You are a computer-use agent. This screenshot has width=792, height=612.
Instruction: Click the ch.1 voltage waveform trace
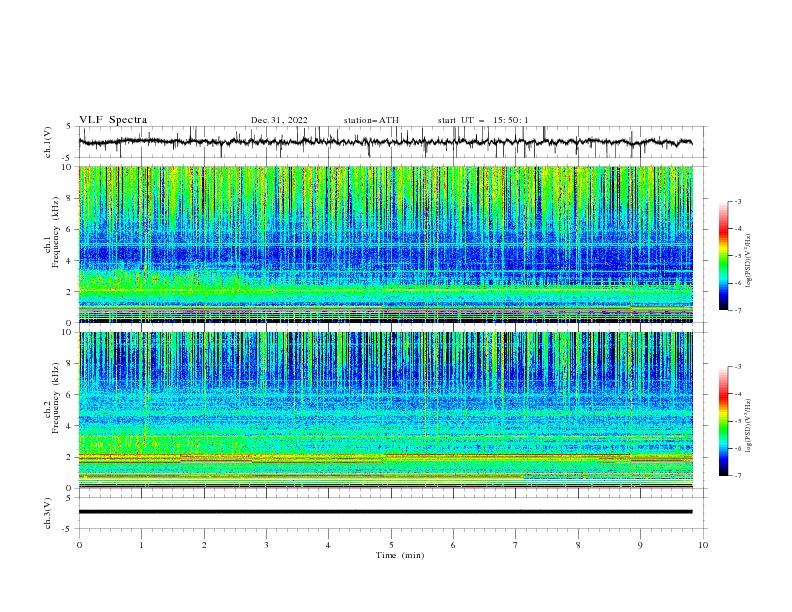385,142
